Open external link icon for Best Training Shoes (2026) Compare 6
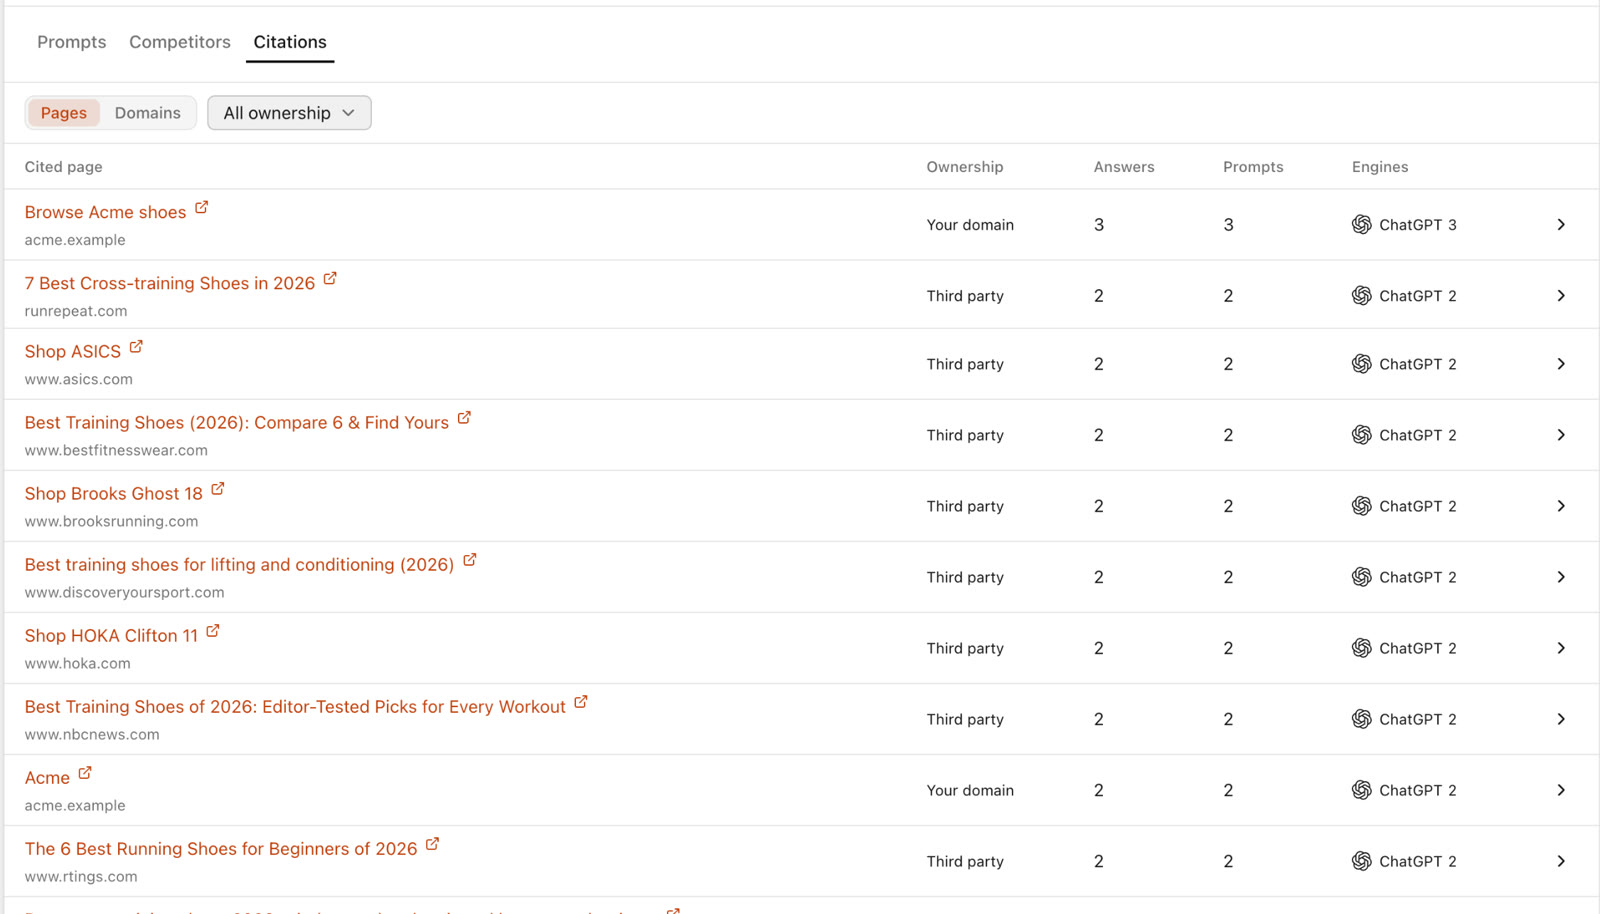Image resolution: width=1600 pixels, height=914 pixels. pyautogui.click(x=464, y=417)
